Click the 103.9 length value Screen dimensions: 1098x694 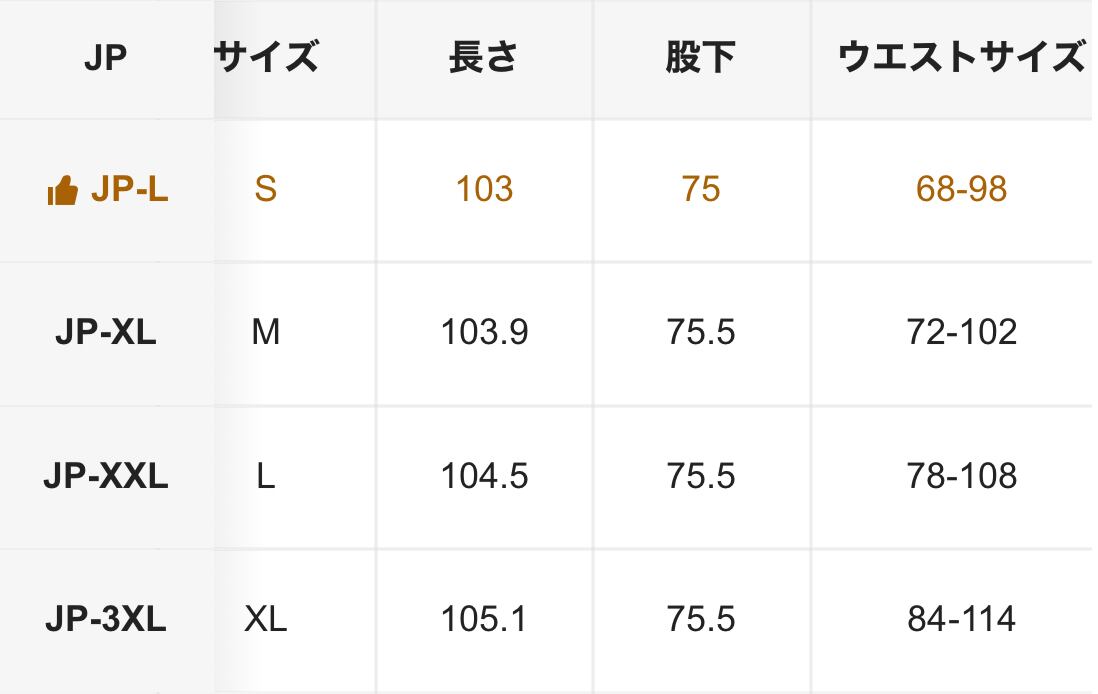(x=484, y=332)
